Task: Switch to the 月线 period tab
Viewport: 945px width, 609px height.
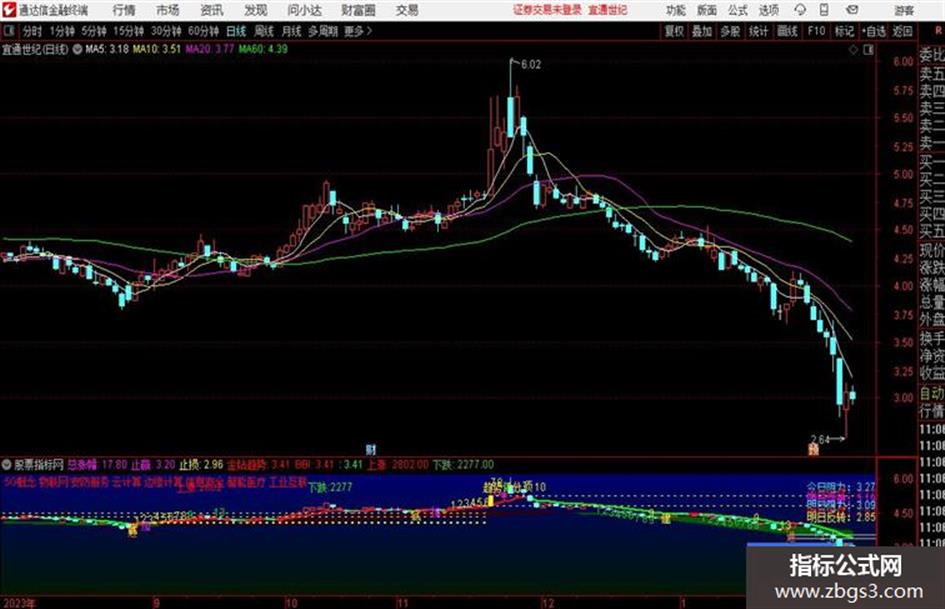Action: pos(292,31)
